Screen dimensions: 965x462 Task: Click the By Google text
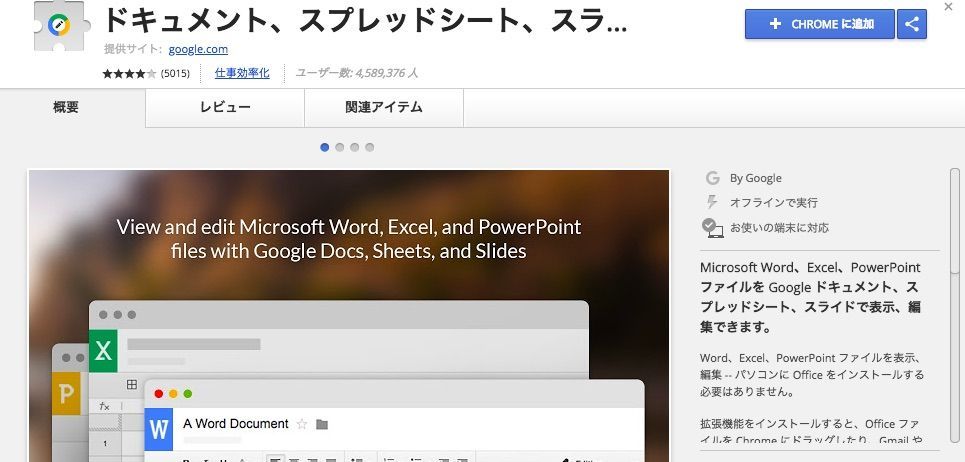point(756,178)
